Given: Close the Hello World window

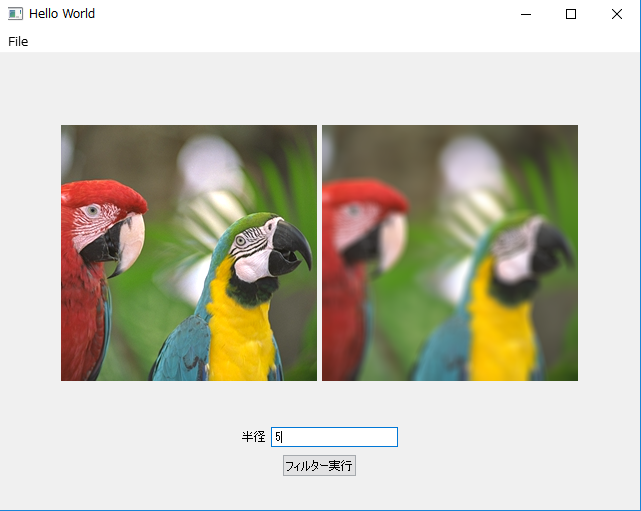Looking at the screenshot, I should [x=617, y=14].
